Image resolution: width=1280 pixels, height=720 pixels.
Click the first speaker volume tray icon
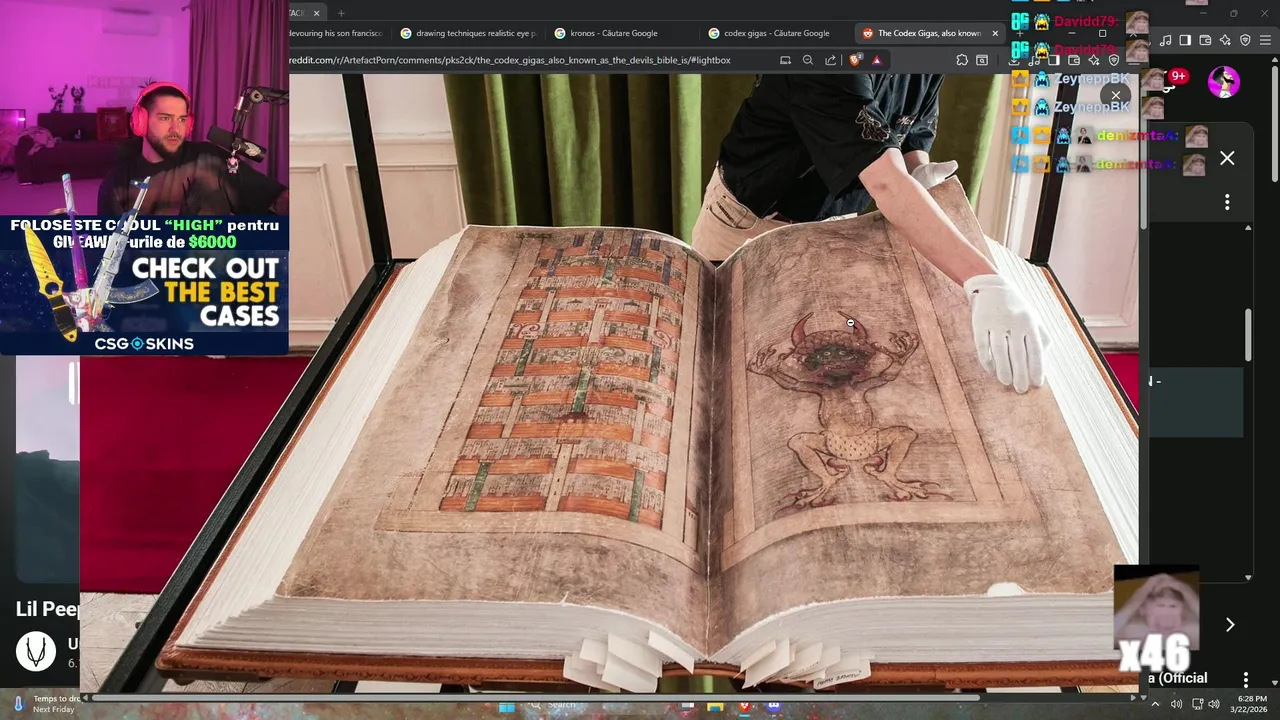coord(1176,704)
